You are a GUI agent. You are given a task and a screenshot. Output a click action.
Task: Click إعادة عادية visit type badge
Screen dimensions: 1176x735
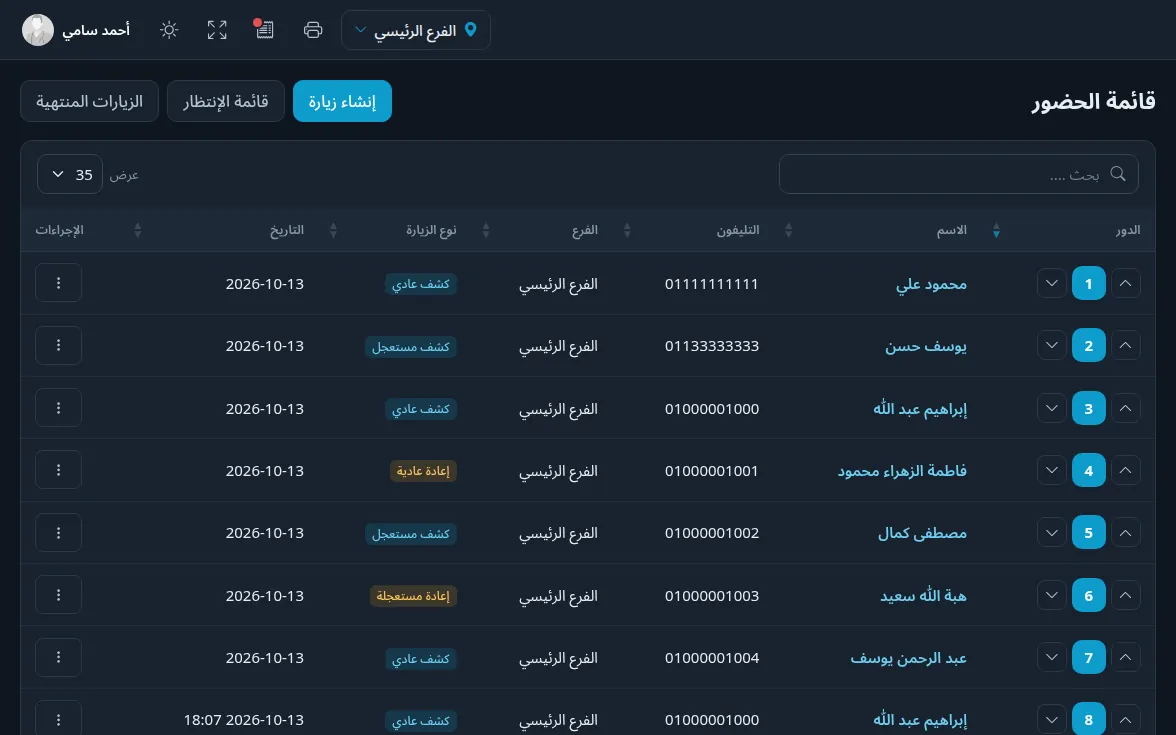pos(423,471)
